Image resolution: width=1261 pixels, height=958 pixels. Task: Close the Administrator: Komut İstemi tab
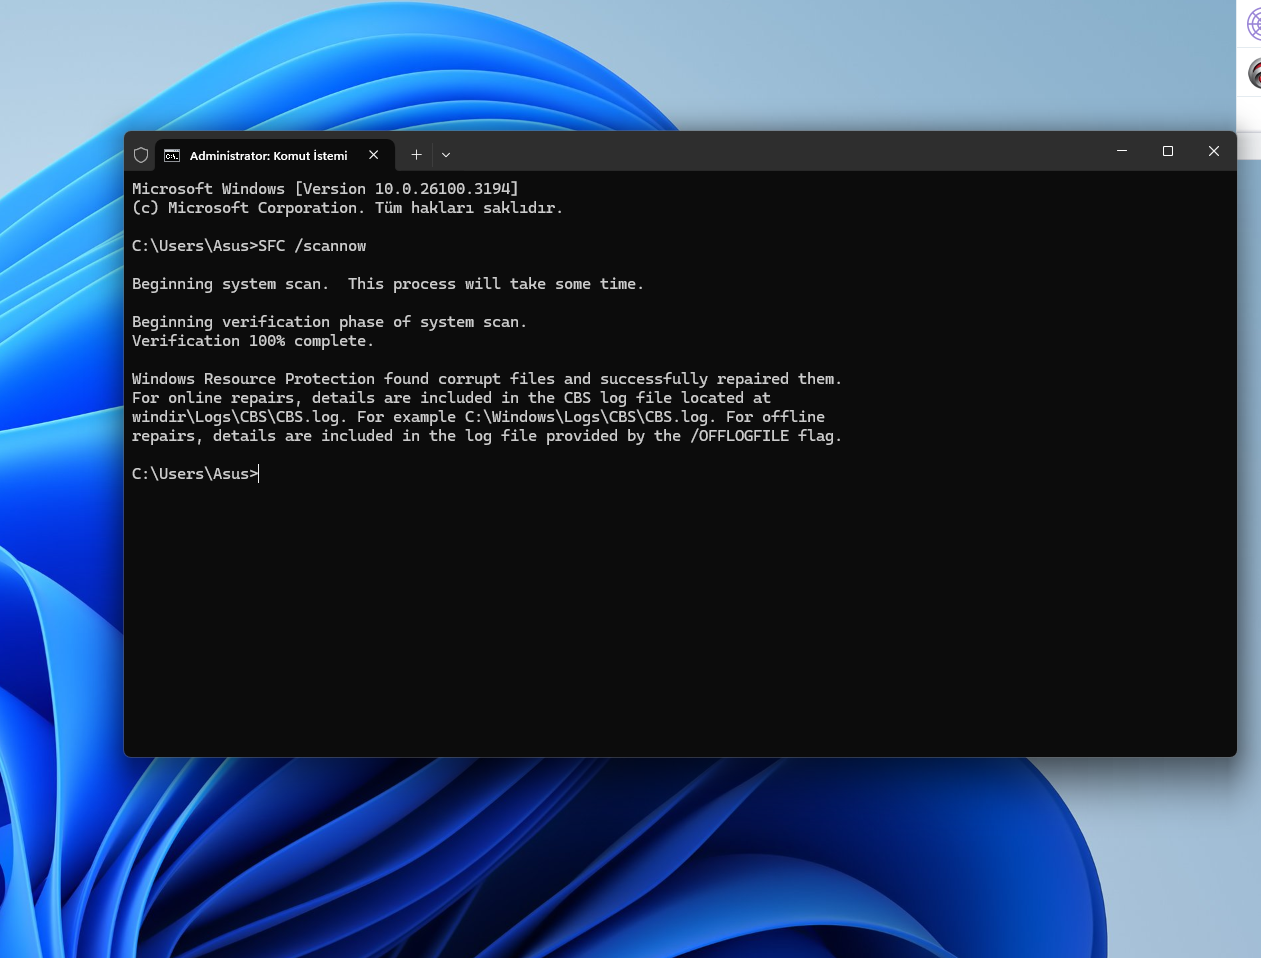click(374, 155)
